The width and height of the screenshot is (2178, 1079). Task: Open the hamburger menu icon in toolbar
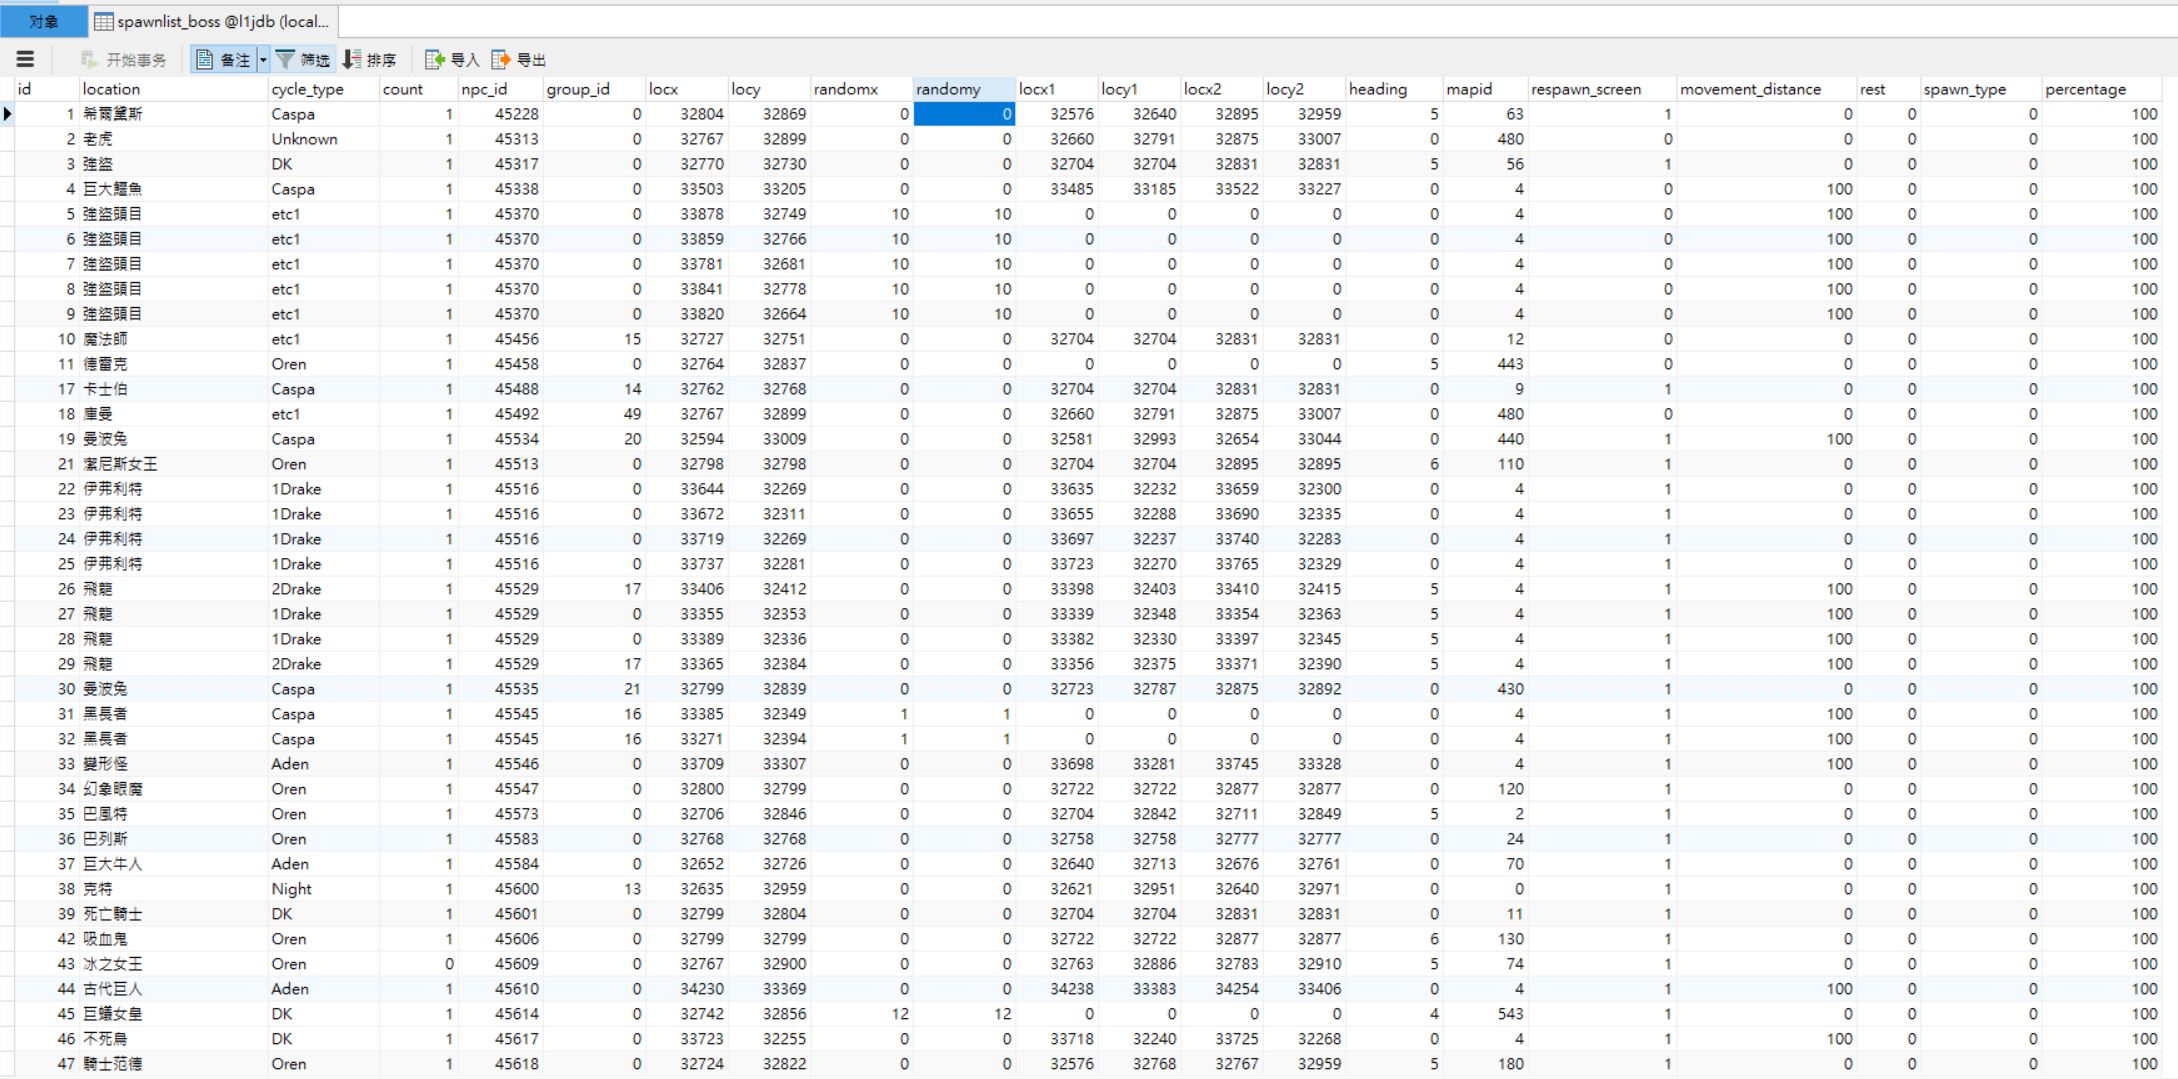pos(25,59)
